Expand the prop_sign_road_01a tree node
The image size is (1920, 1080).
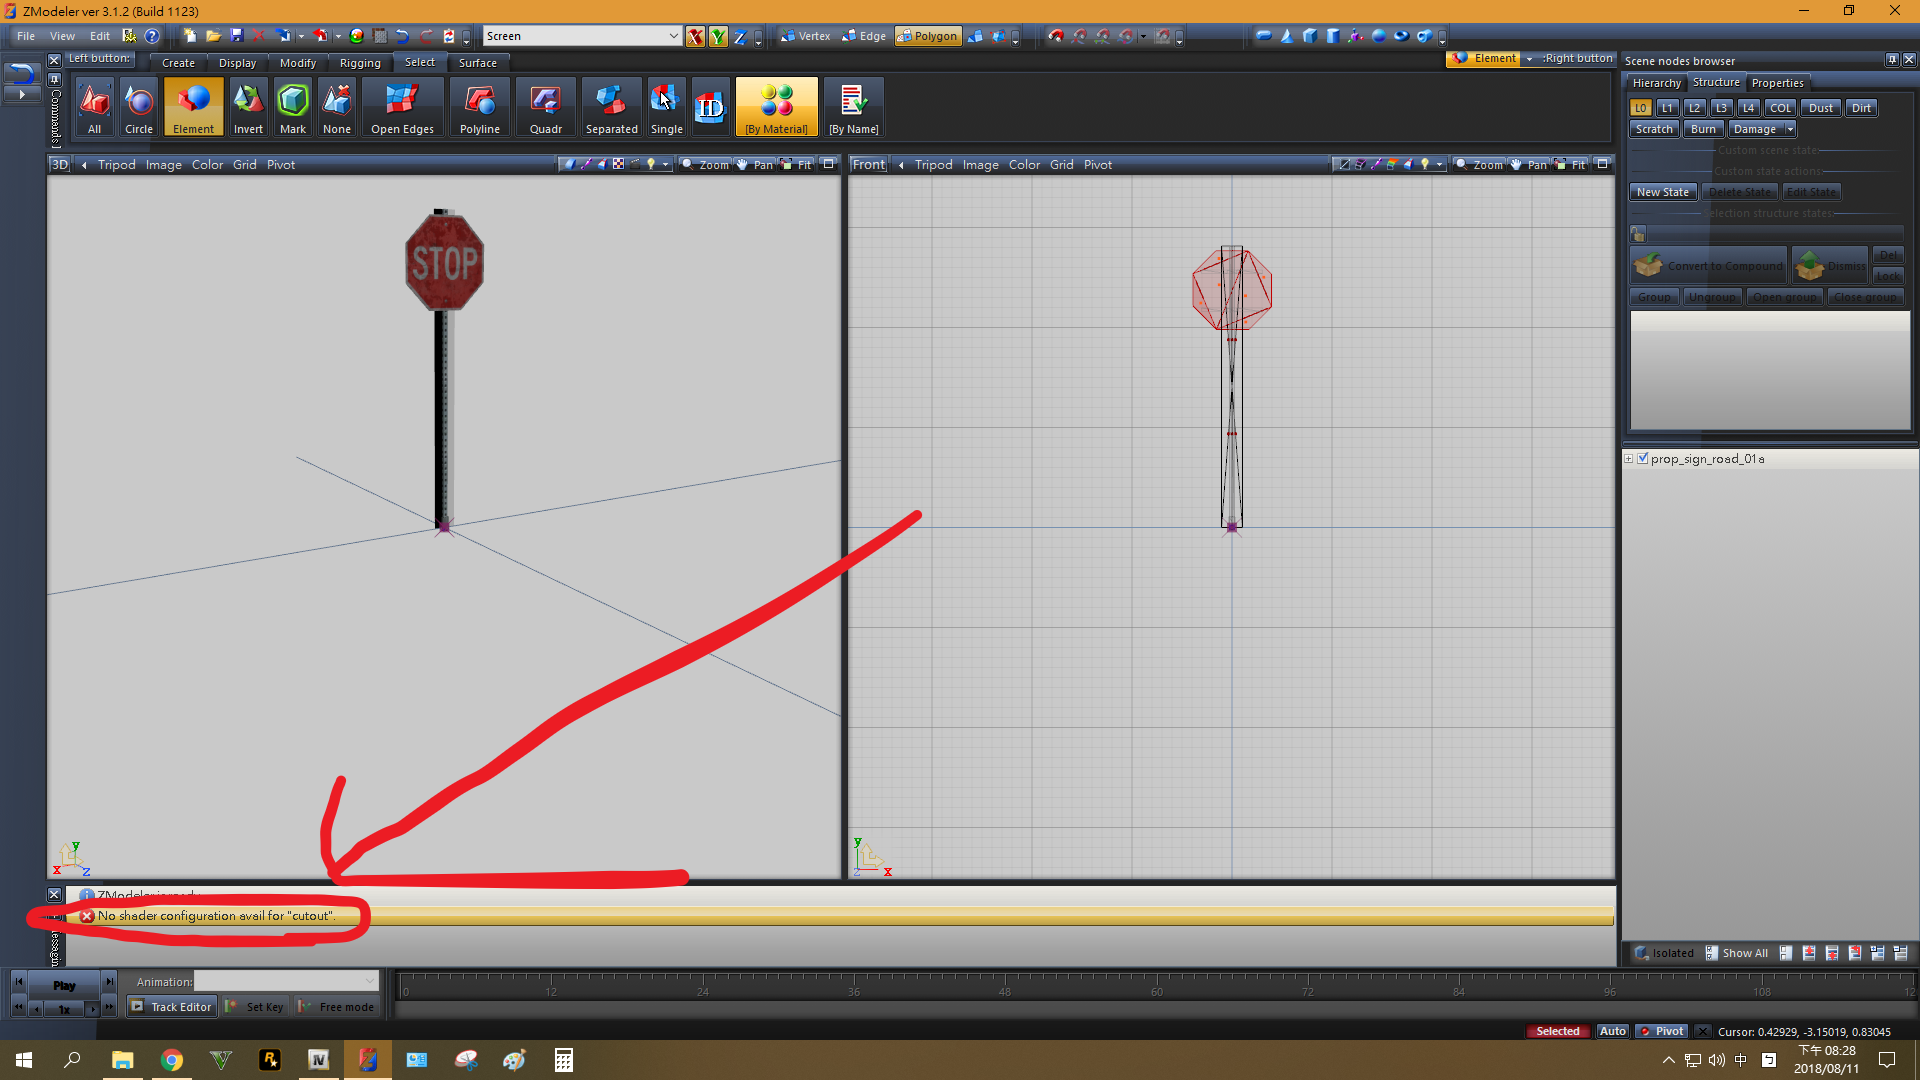pos(1629,459)
